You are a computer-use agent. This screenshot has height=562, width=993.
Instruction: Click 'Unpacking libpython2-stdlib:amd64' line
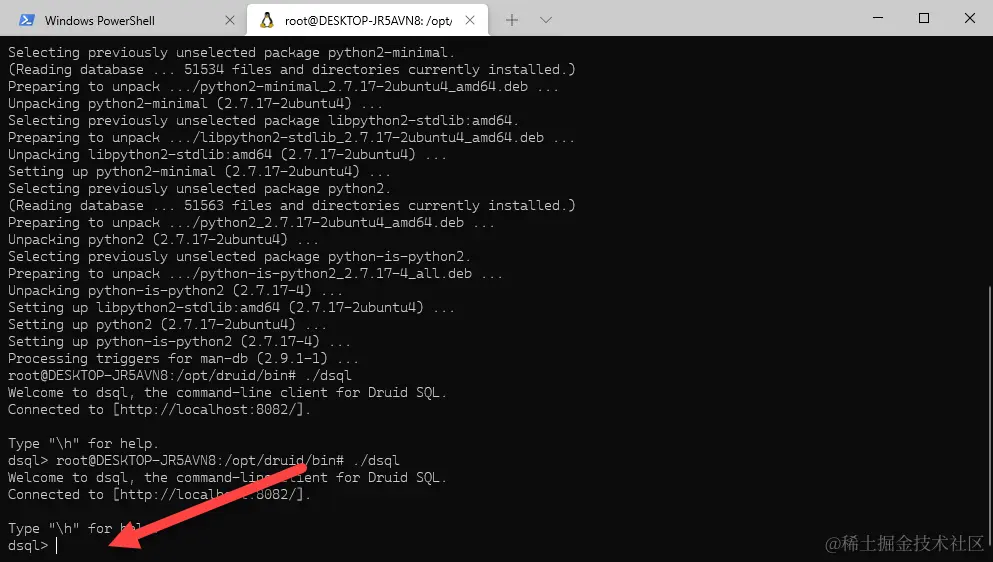point(227,155)
